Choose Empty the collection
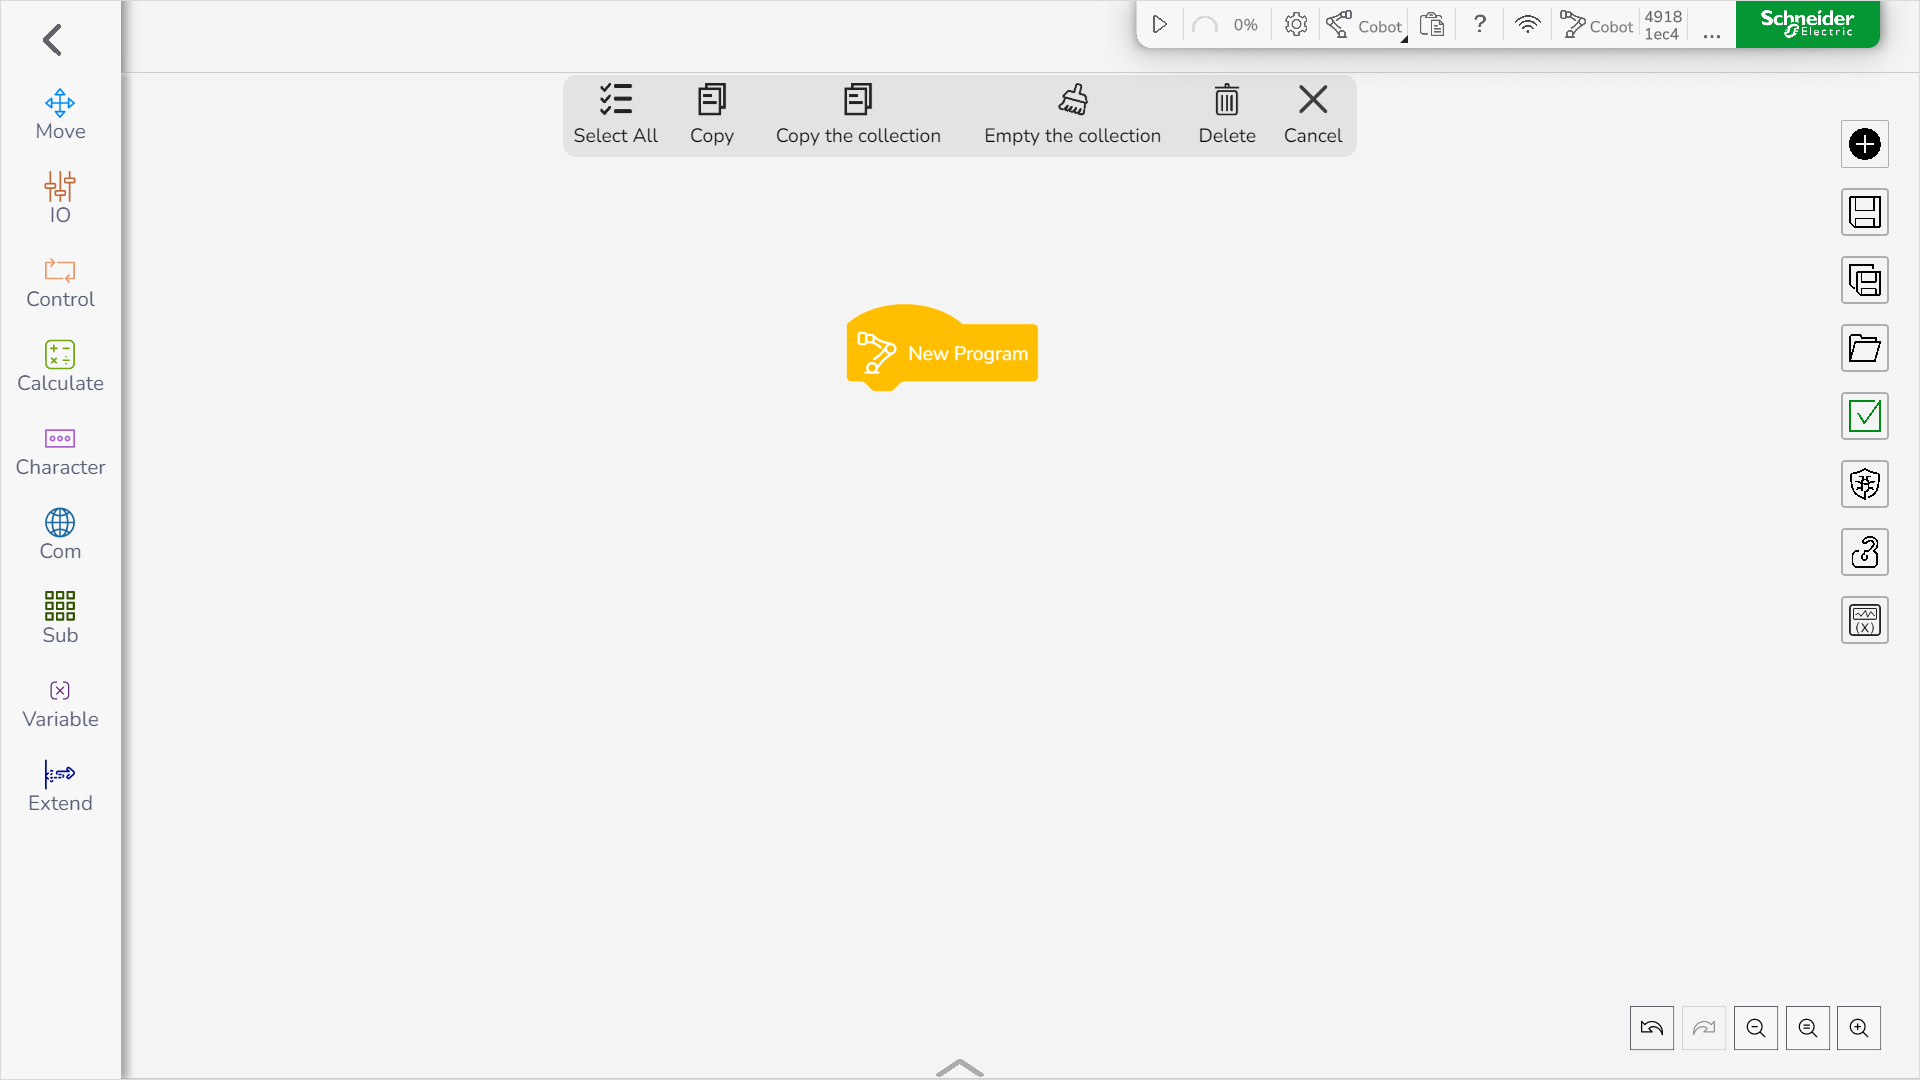The width and height of the screenshot is (1920, 1080). (1072, 114)
